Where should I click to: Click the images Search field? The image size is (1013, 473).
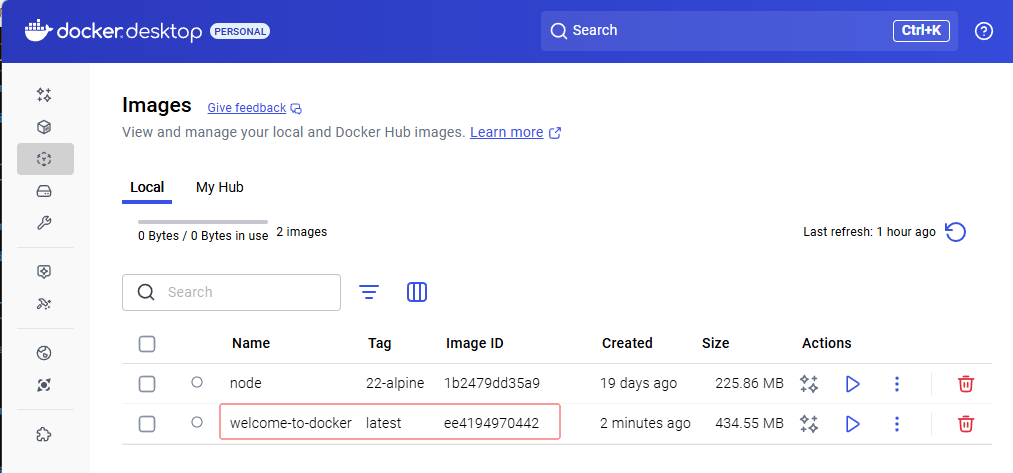click(231, 292)
